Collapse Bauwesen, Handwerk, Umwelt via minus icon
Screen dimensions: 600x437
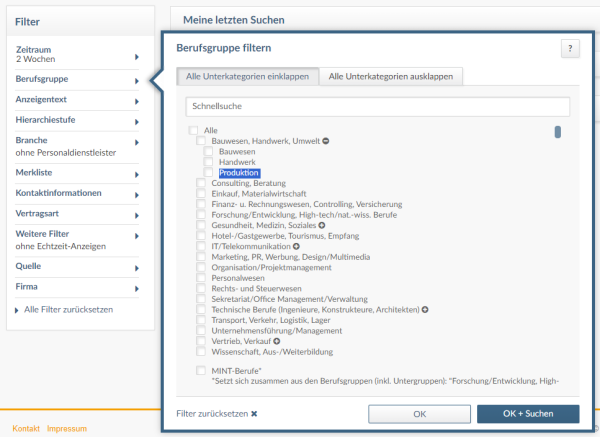(326, 141)
